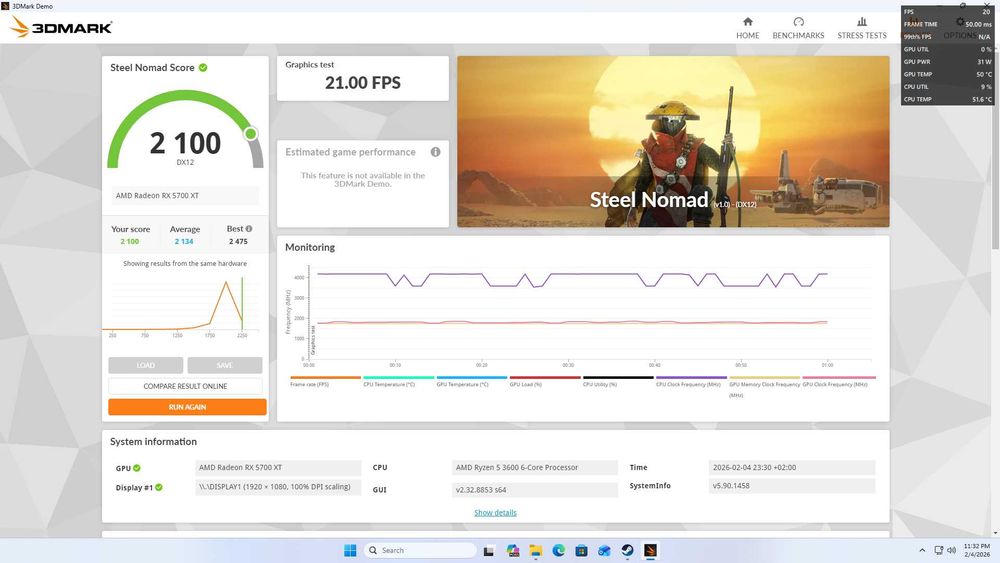Open the Copilot icon on the taskbar
1000x563 pixels.
(x=512, y=550)
